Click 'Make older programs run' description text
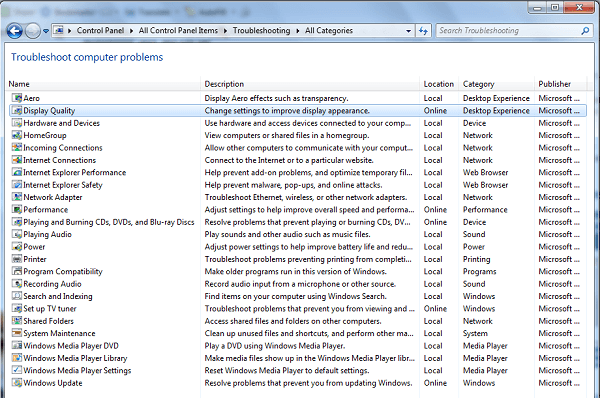 click(x=295, y=271)
